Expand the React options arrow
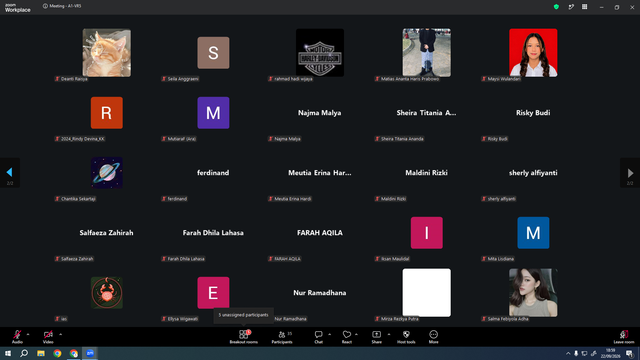Image resolution: width=640 pixels, height=360 pixels. click(x=356, y=334)
